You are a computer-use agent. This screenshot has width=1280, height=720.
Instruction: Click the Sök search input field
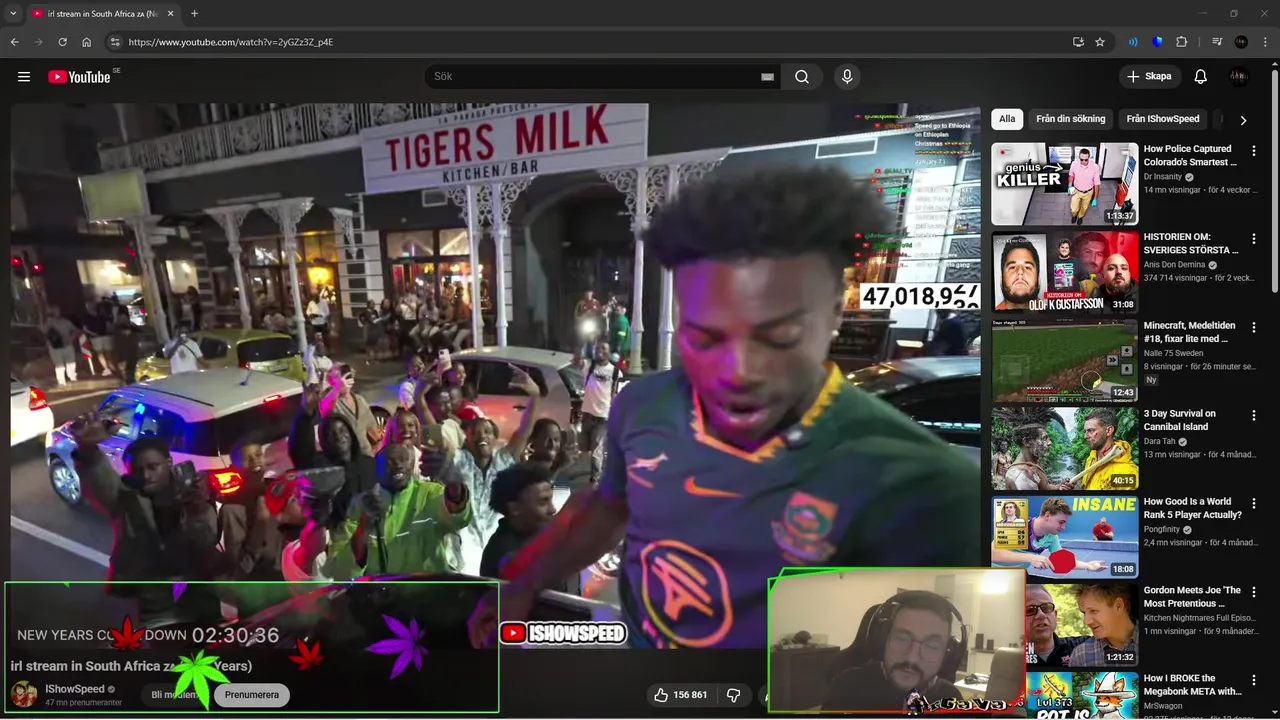pos(595,77)
